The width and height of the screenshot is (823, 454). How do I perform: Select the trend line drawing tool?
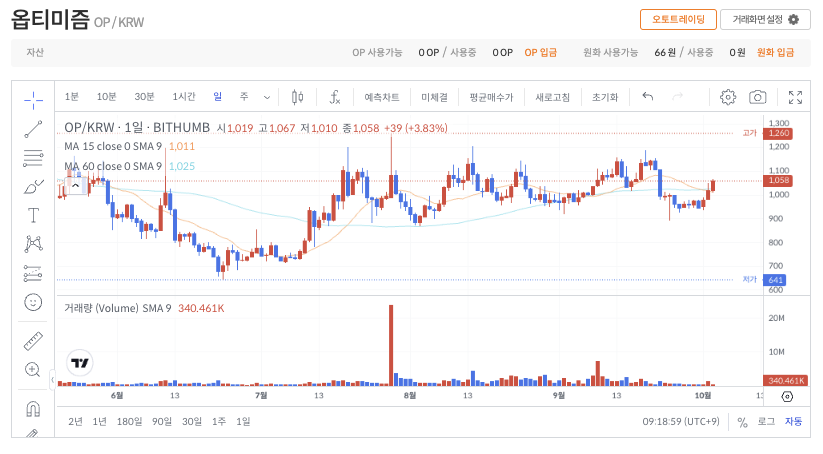tap(33, 128)
